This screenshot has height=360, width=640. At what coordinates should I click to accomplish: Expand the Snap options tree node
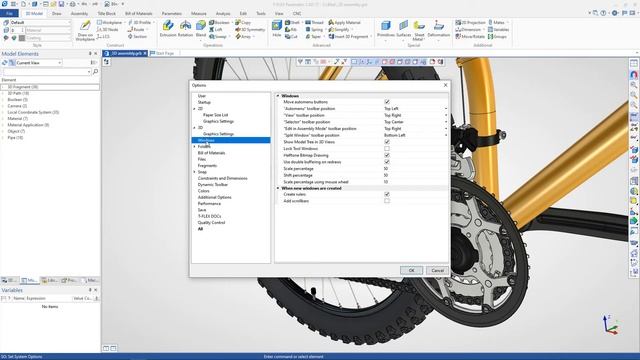[194, 172]
